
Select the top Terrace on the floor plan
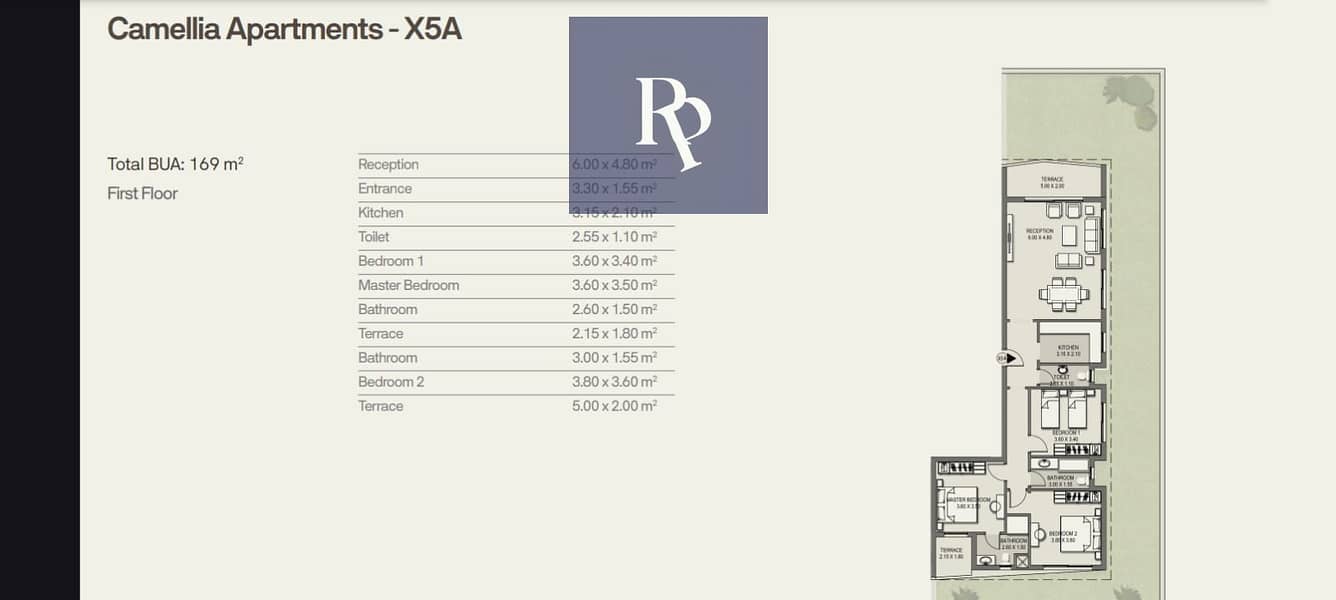pos(1052,182)
